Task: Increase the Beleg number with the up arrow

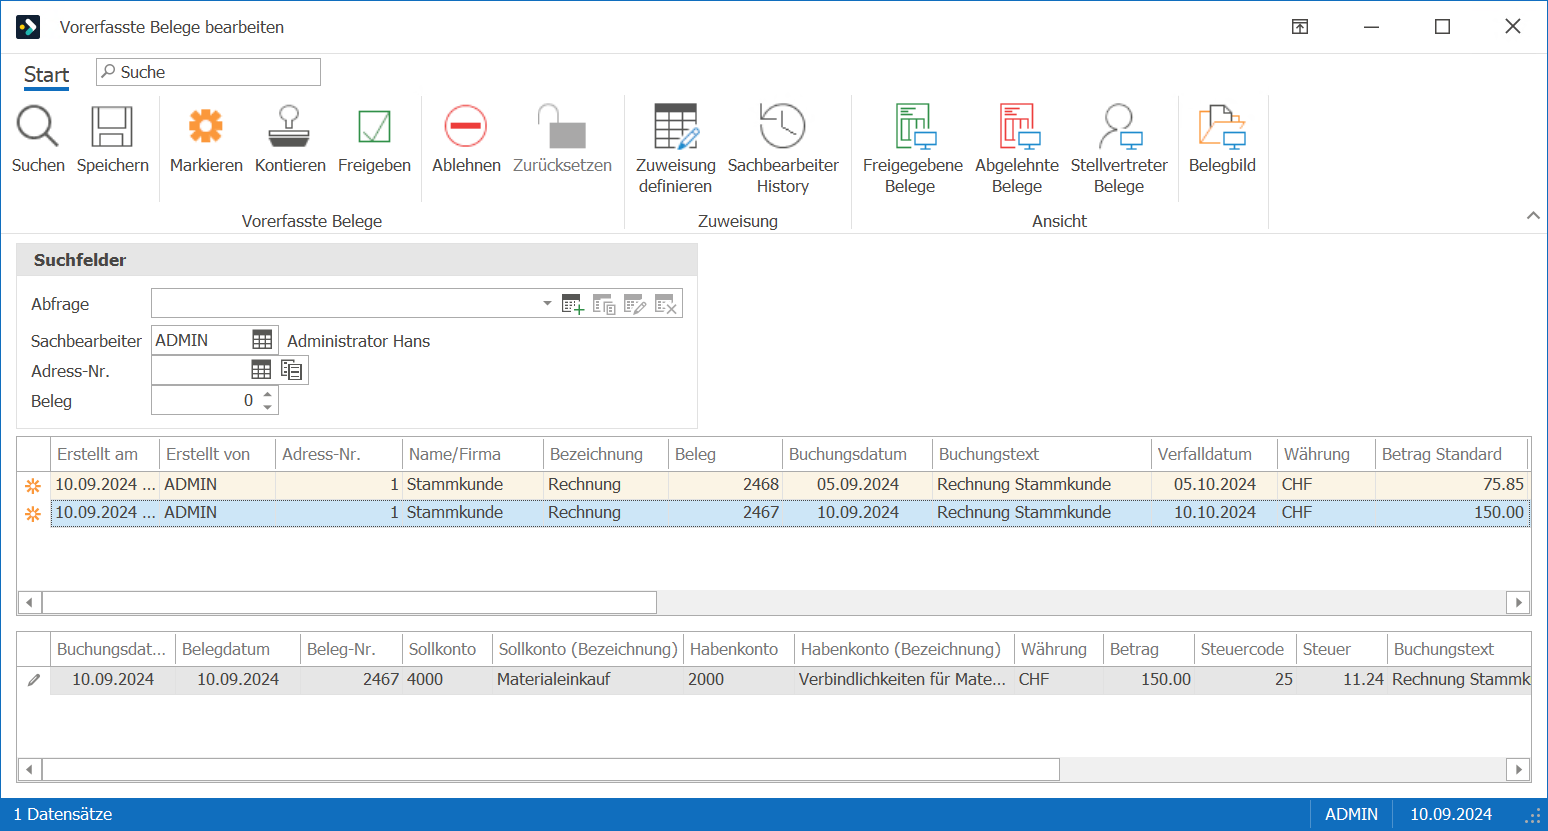Action: [268, 395]
